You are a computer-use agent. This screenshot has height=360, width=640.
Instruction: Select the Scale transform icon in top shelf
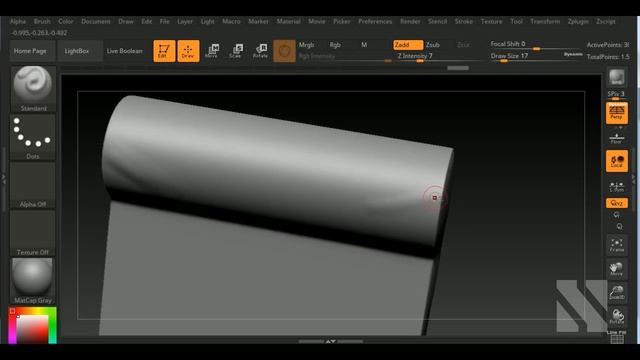(236, 51)
